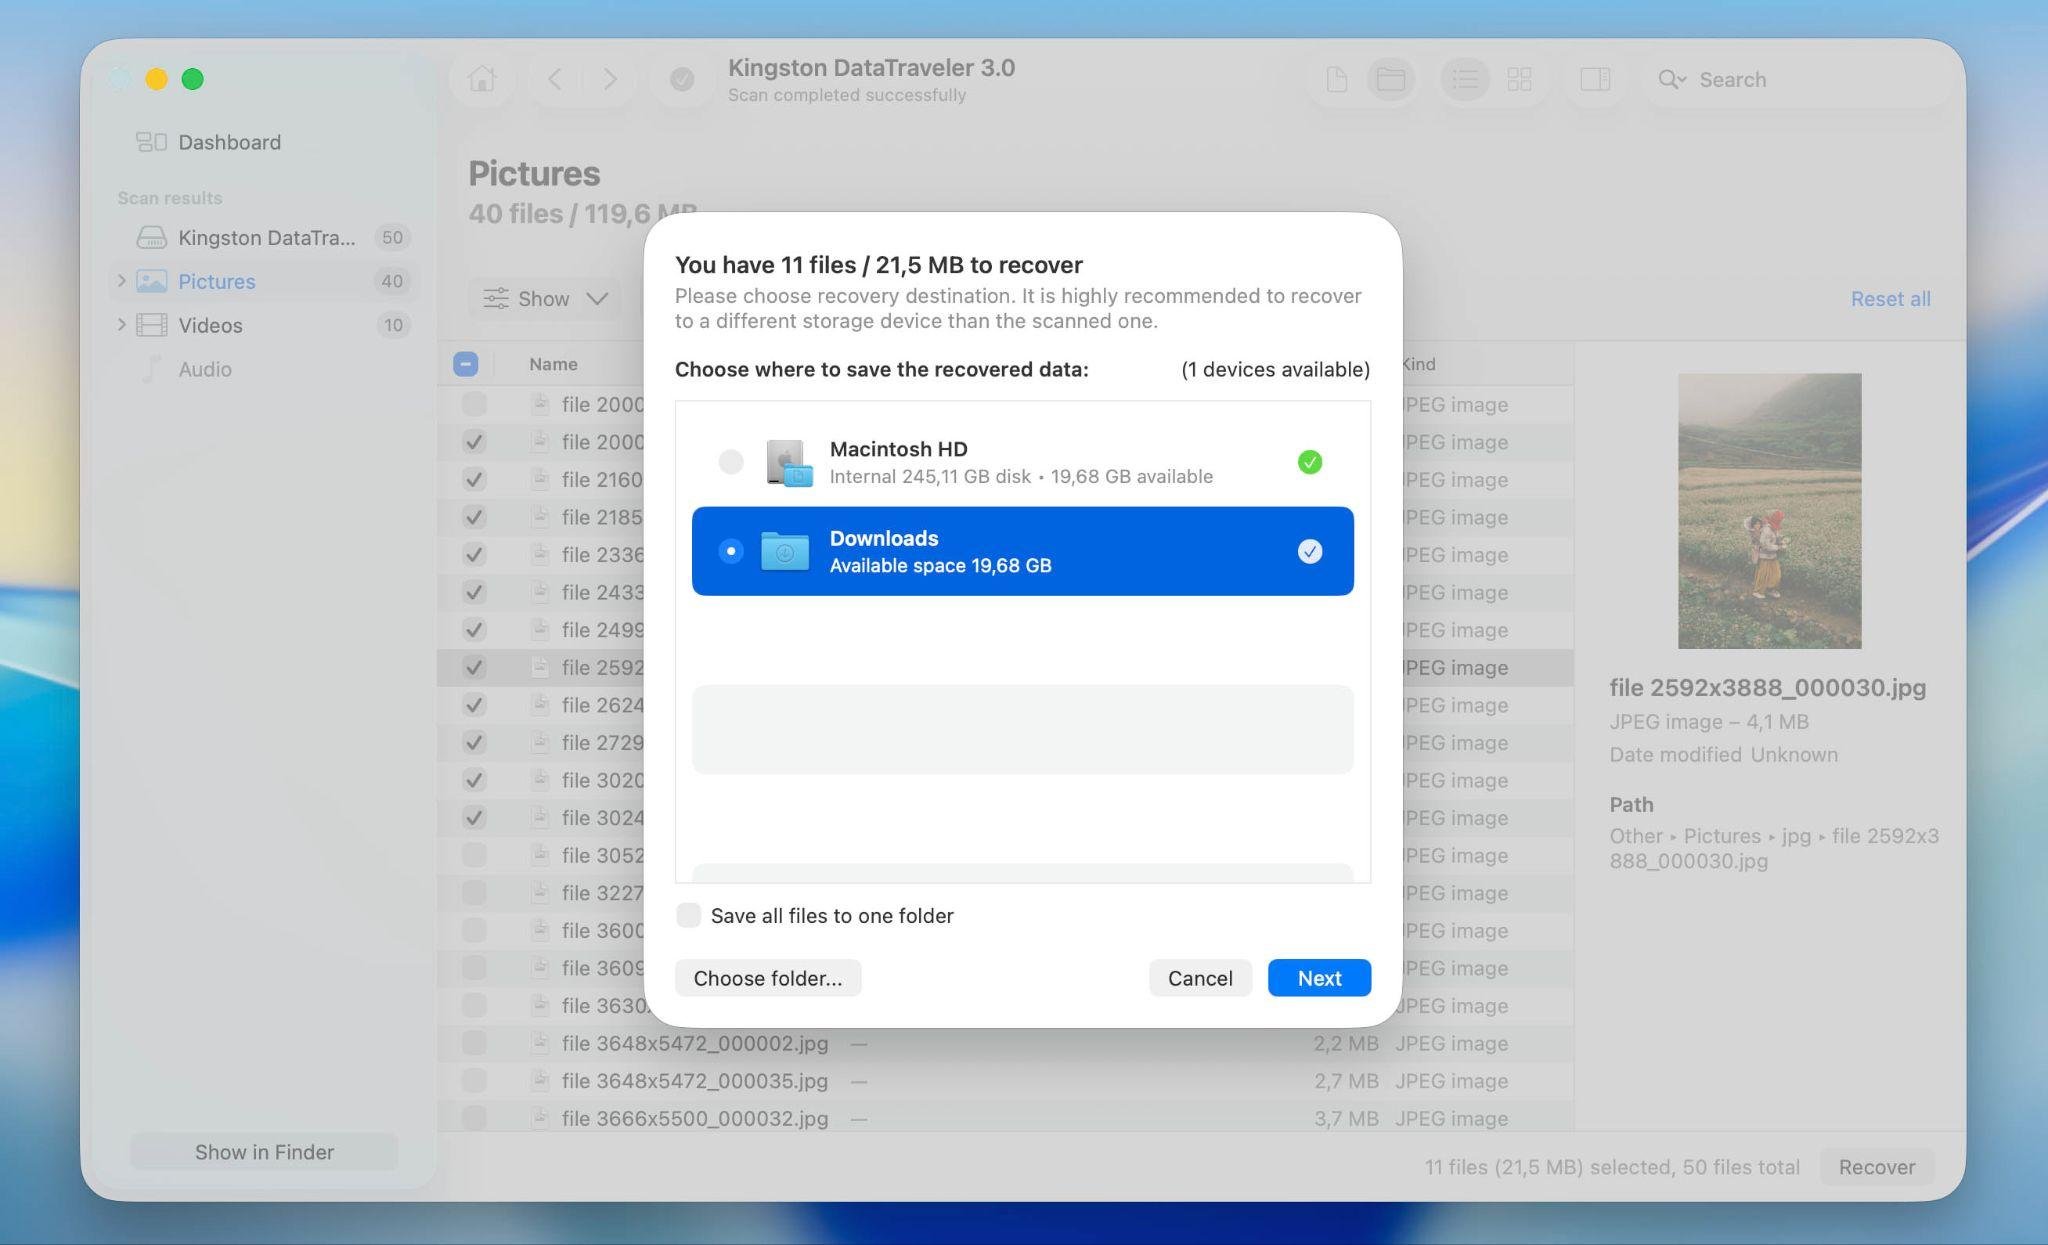Image resolution: width=2048 pixels, height=1245 pixels.
Task: Select Audio category in sidebar
Action: point(205,369)
